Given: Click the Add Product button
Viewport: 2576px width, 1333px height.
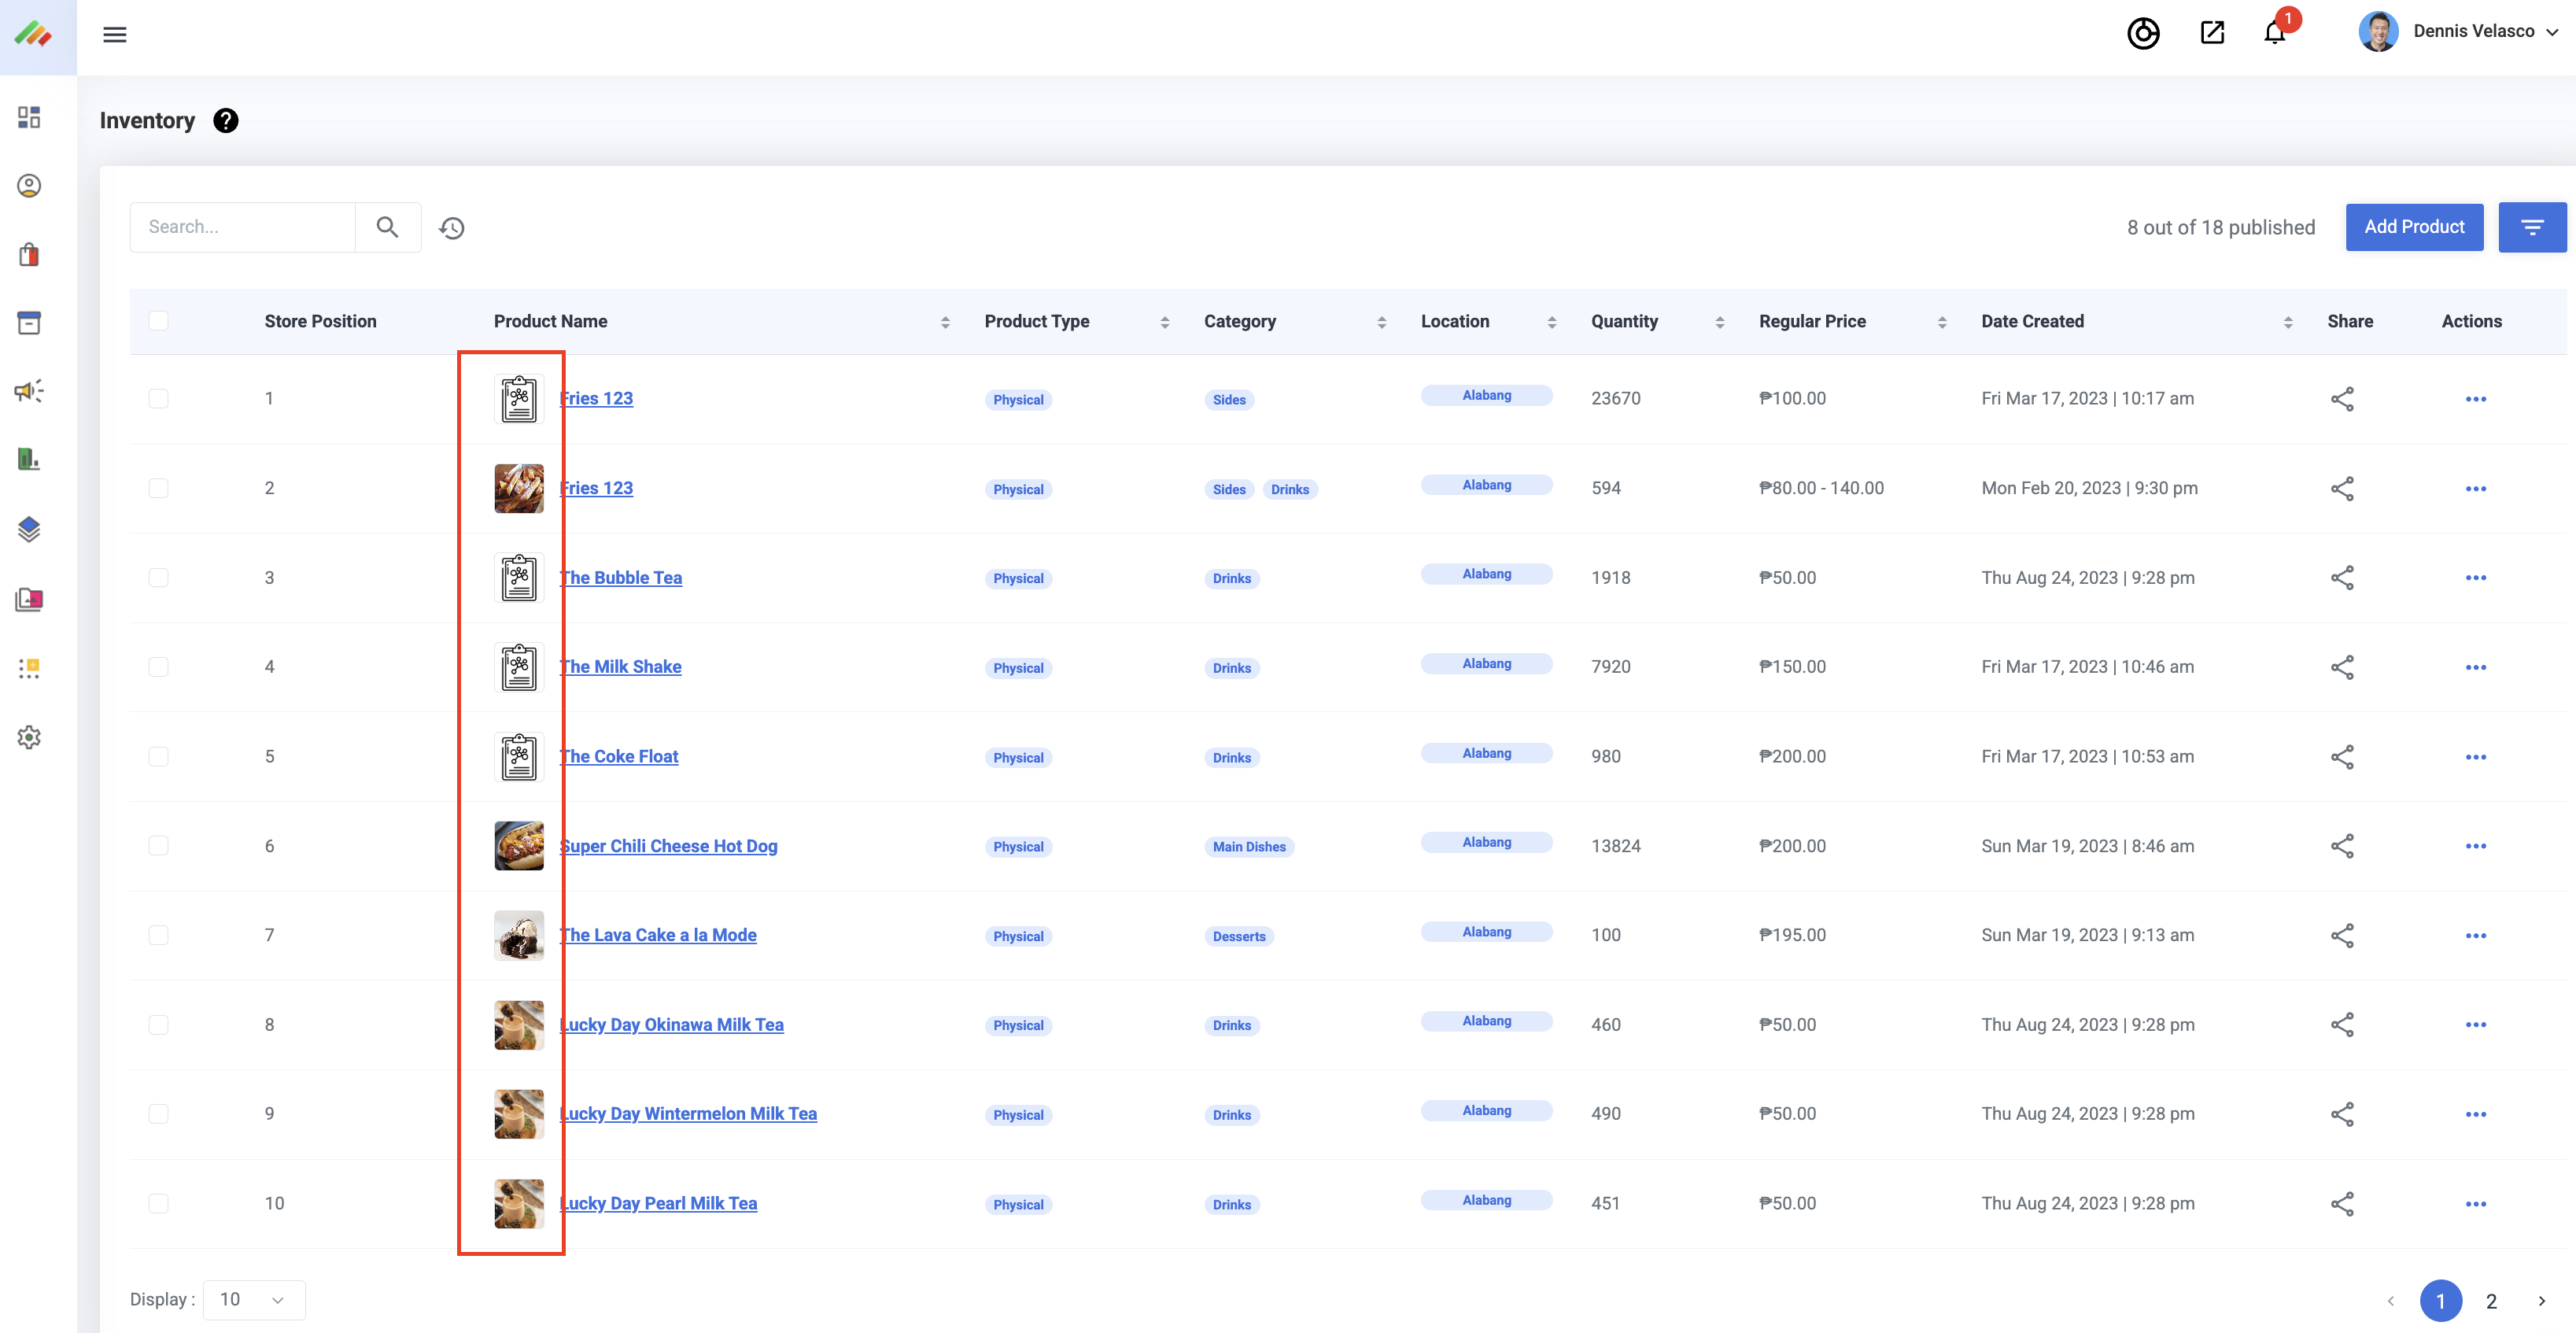Looking at the screenshot, I should 2414,227.
